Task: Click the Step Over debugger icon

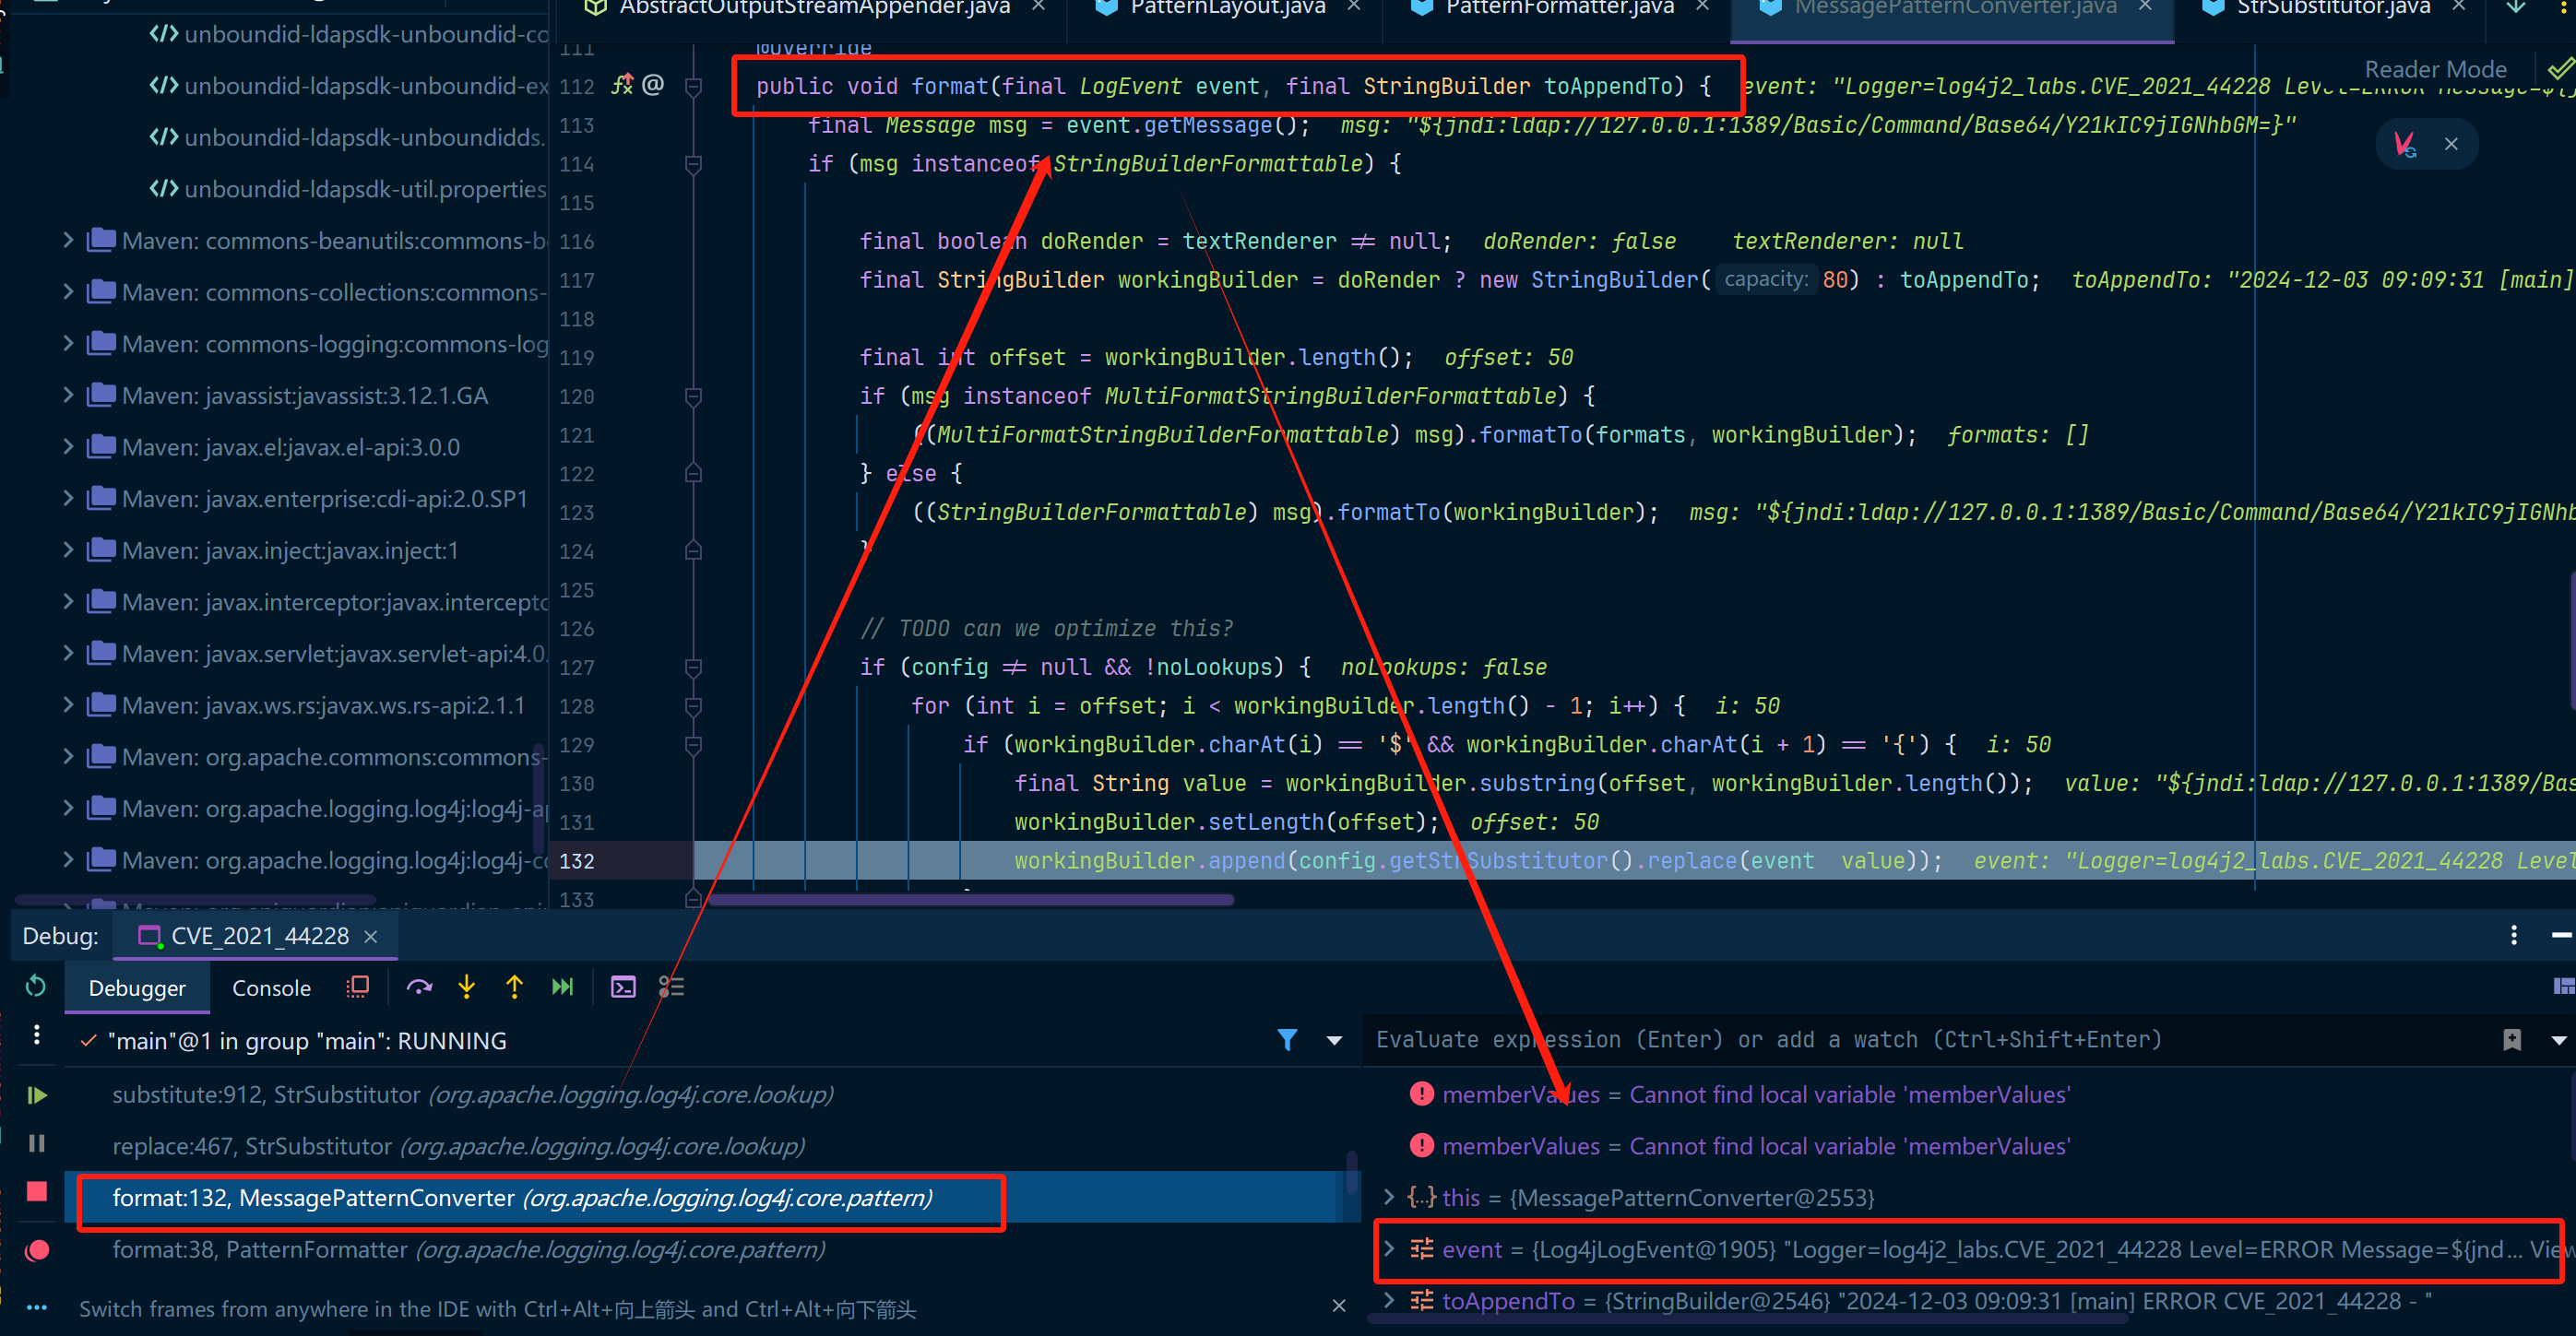Action: click(419, 987)
